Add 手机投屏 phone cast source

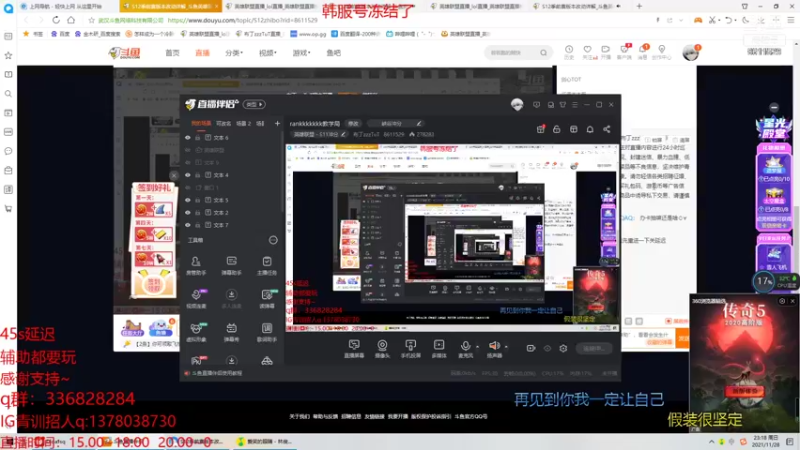coord(410,349)
